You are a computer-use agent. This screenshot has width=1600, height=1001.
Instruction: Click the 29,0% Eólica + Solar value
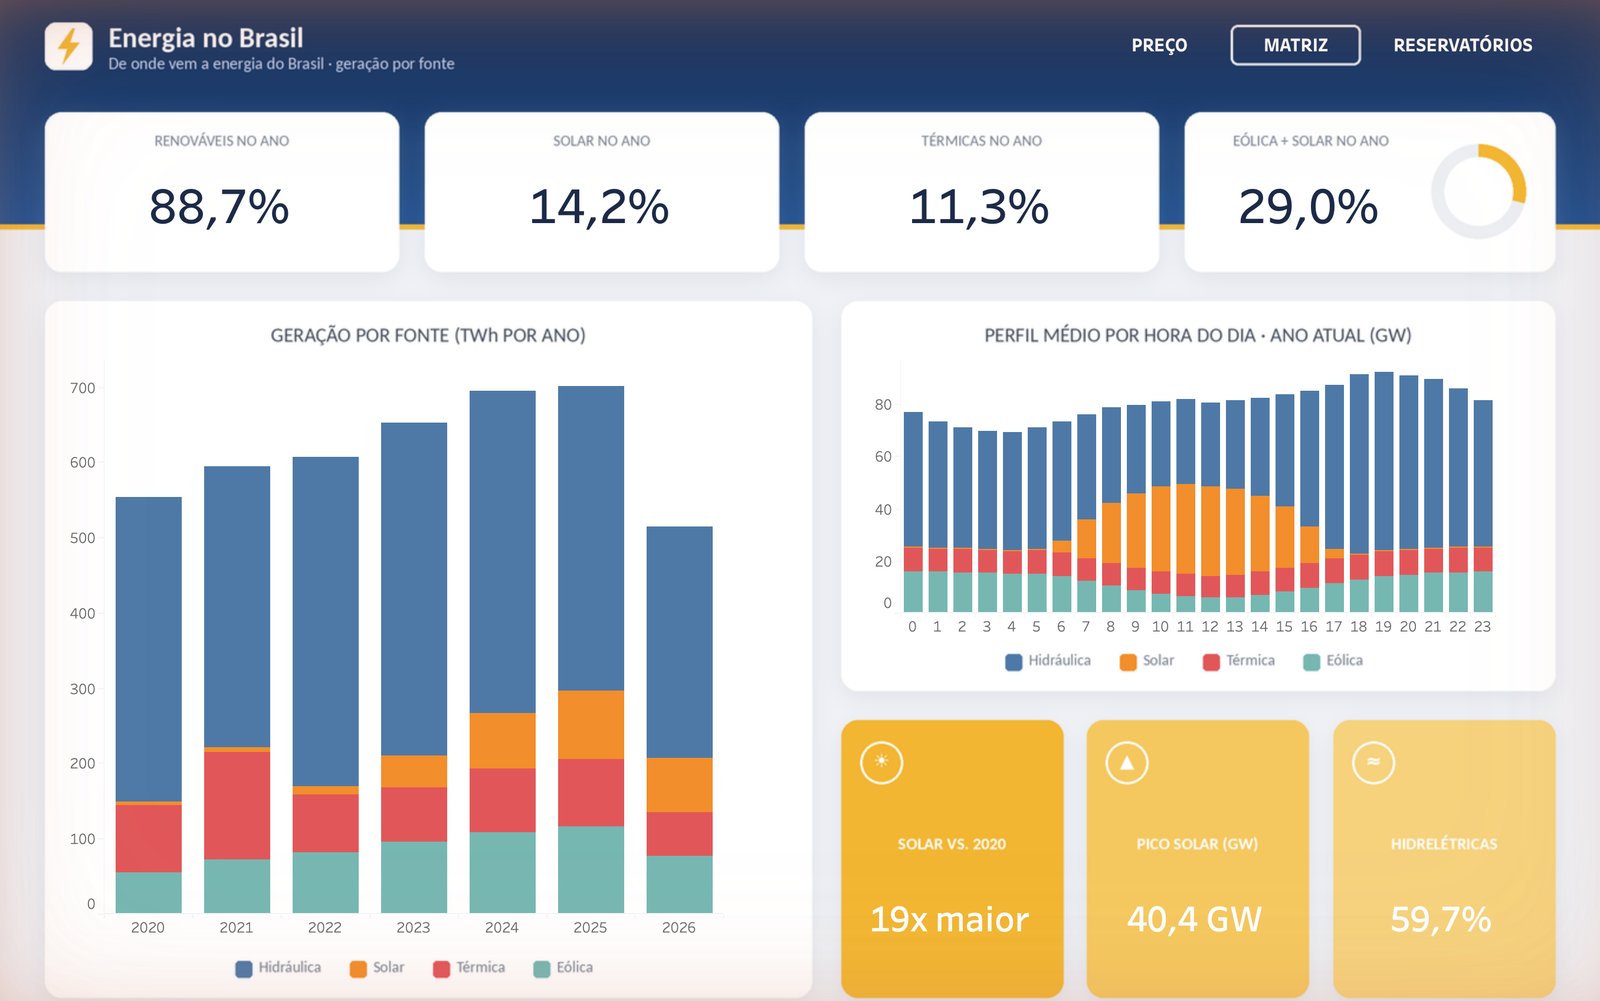pos(1308,207)
